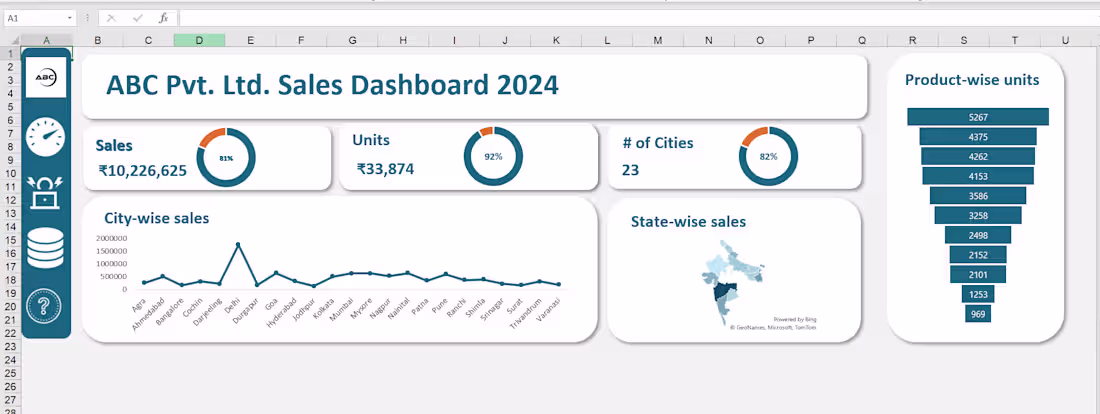Select column K header
The height and width of the screenshot is (414, 1100).
tap(556, 41)
